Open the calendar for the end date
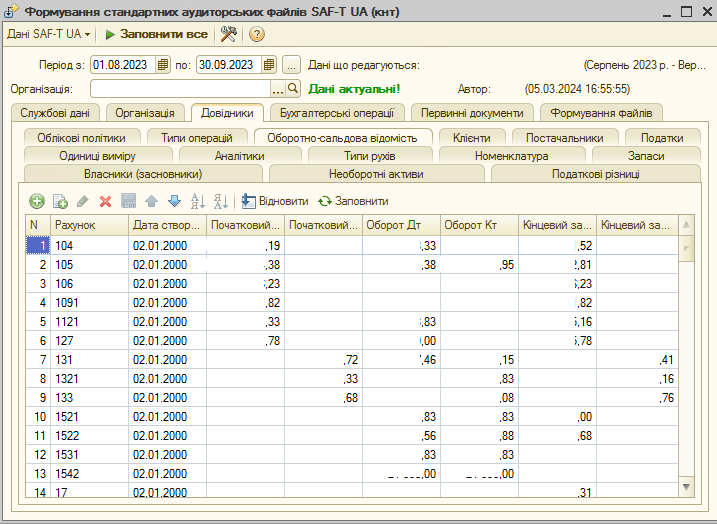This screenshot has width=717, height=524. pyautogui.click(x=269, y=65)
